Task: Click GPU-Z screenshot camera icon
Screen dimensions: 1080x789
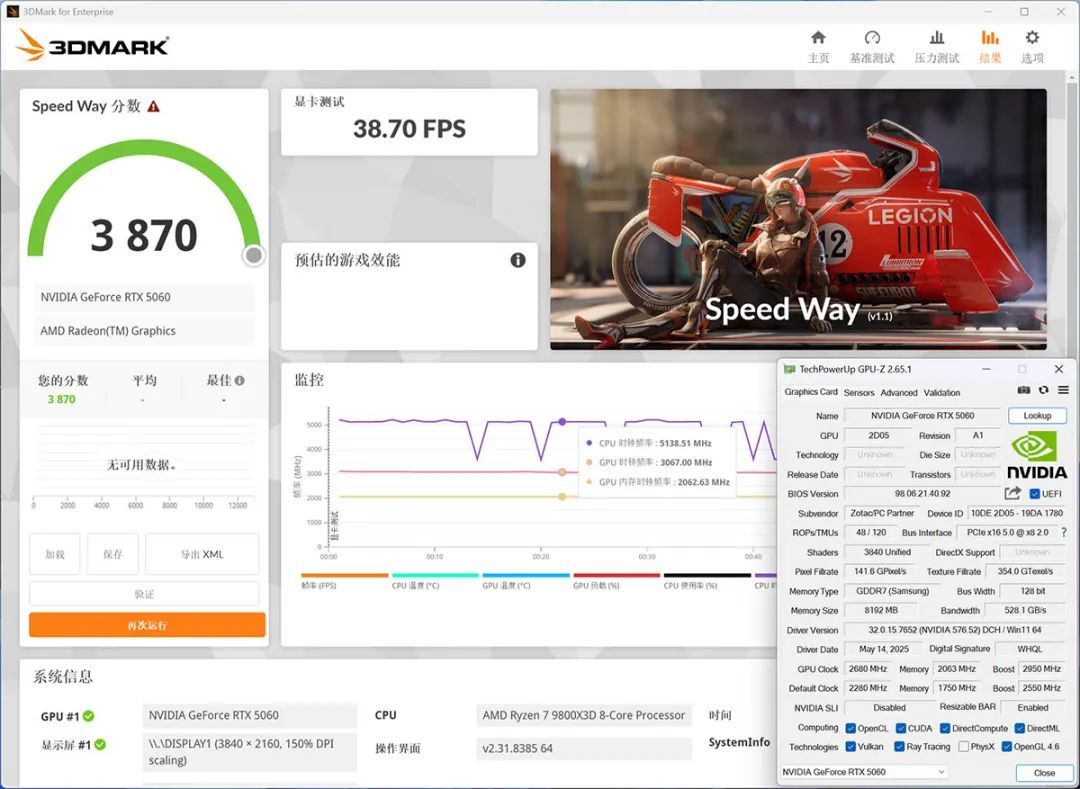Action: (1024, 390)
